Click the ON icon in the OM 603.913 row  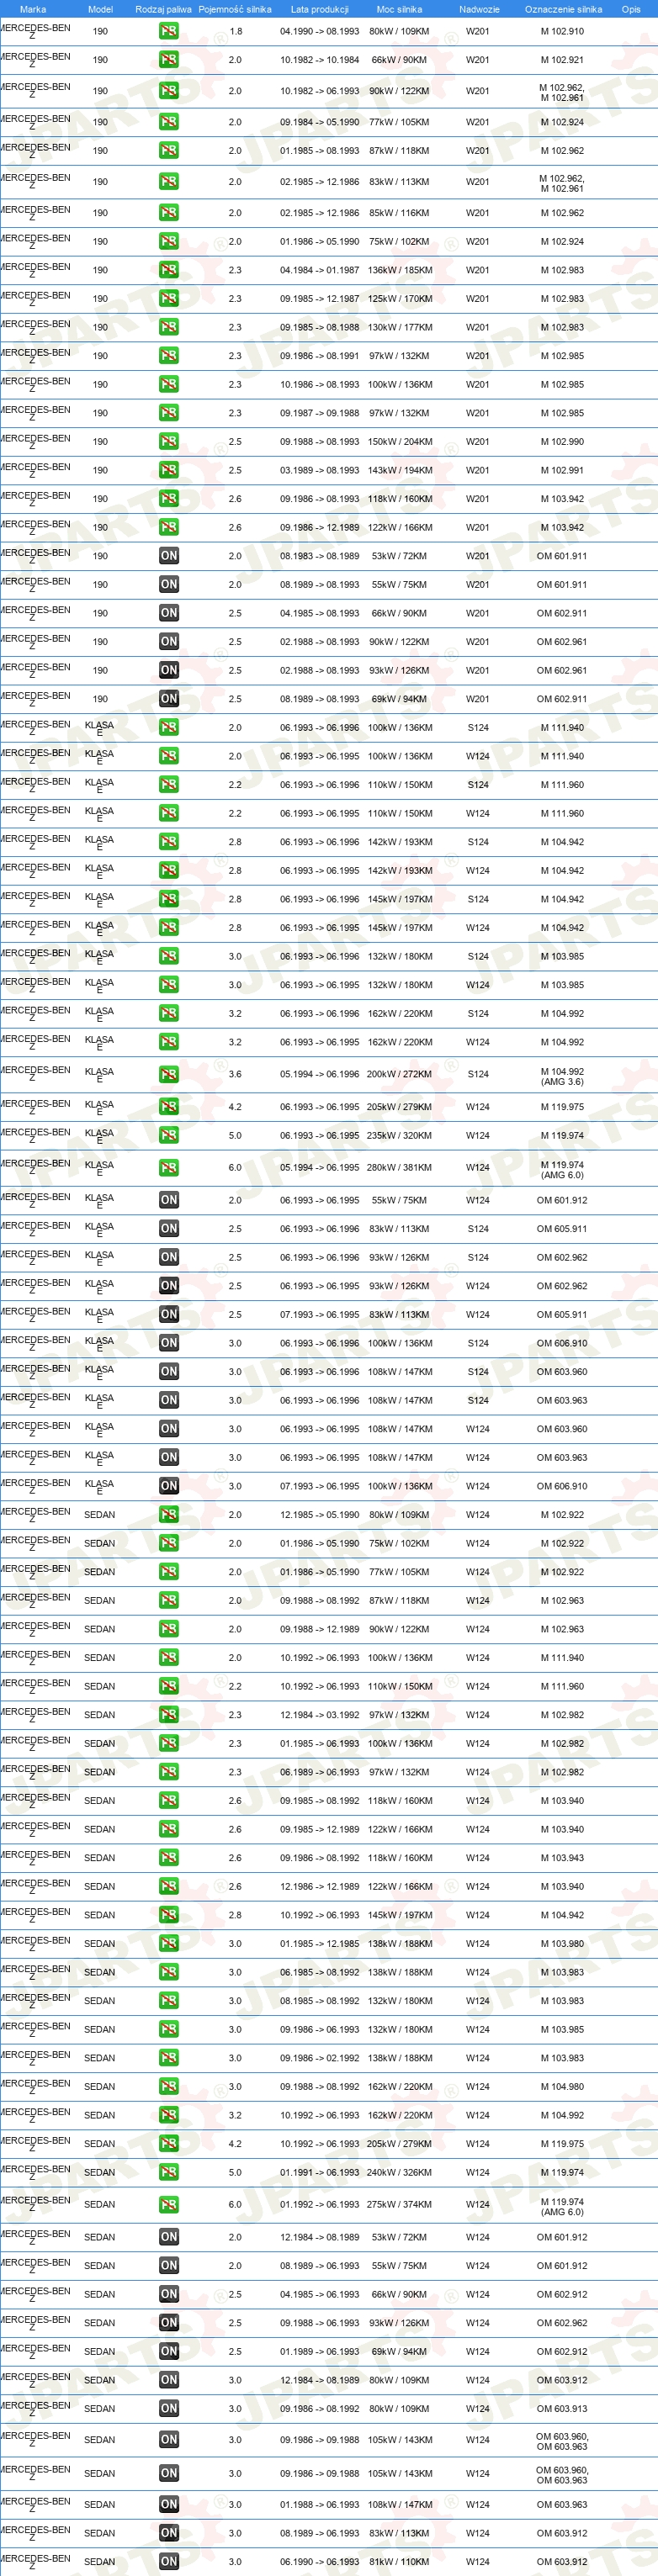click(x=169, y=2409)
